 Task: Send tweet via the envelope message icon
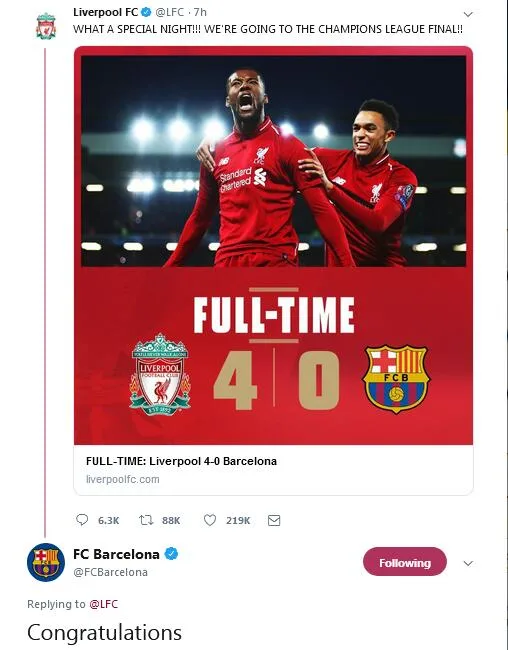(x=274, y=520)
